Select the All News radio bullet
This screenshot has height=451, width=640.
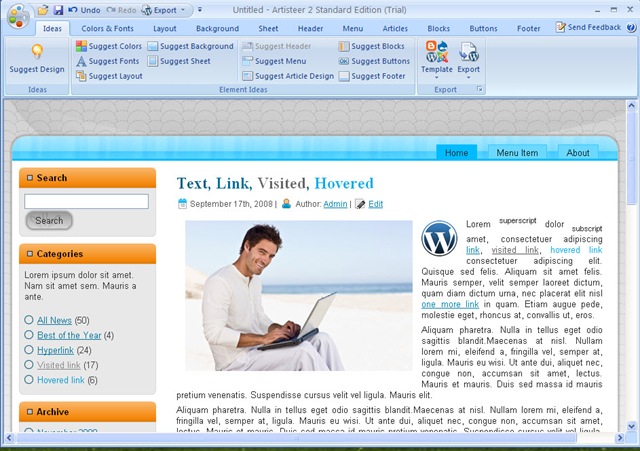tap(29, 320)
